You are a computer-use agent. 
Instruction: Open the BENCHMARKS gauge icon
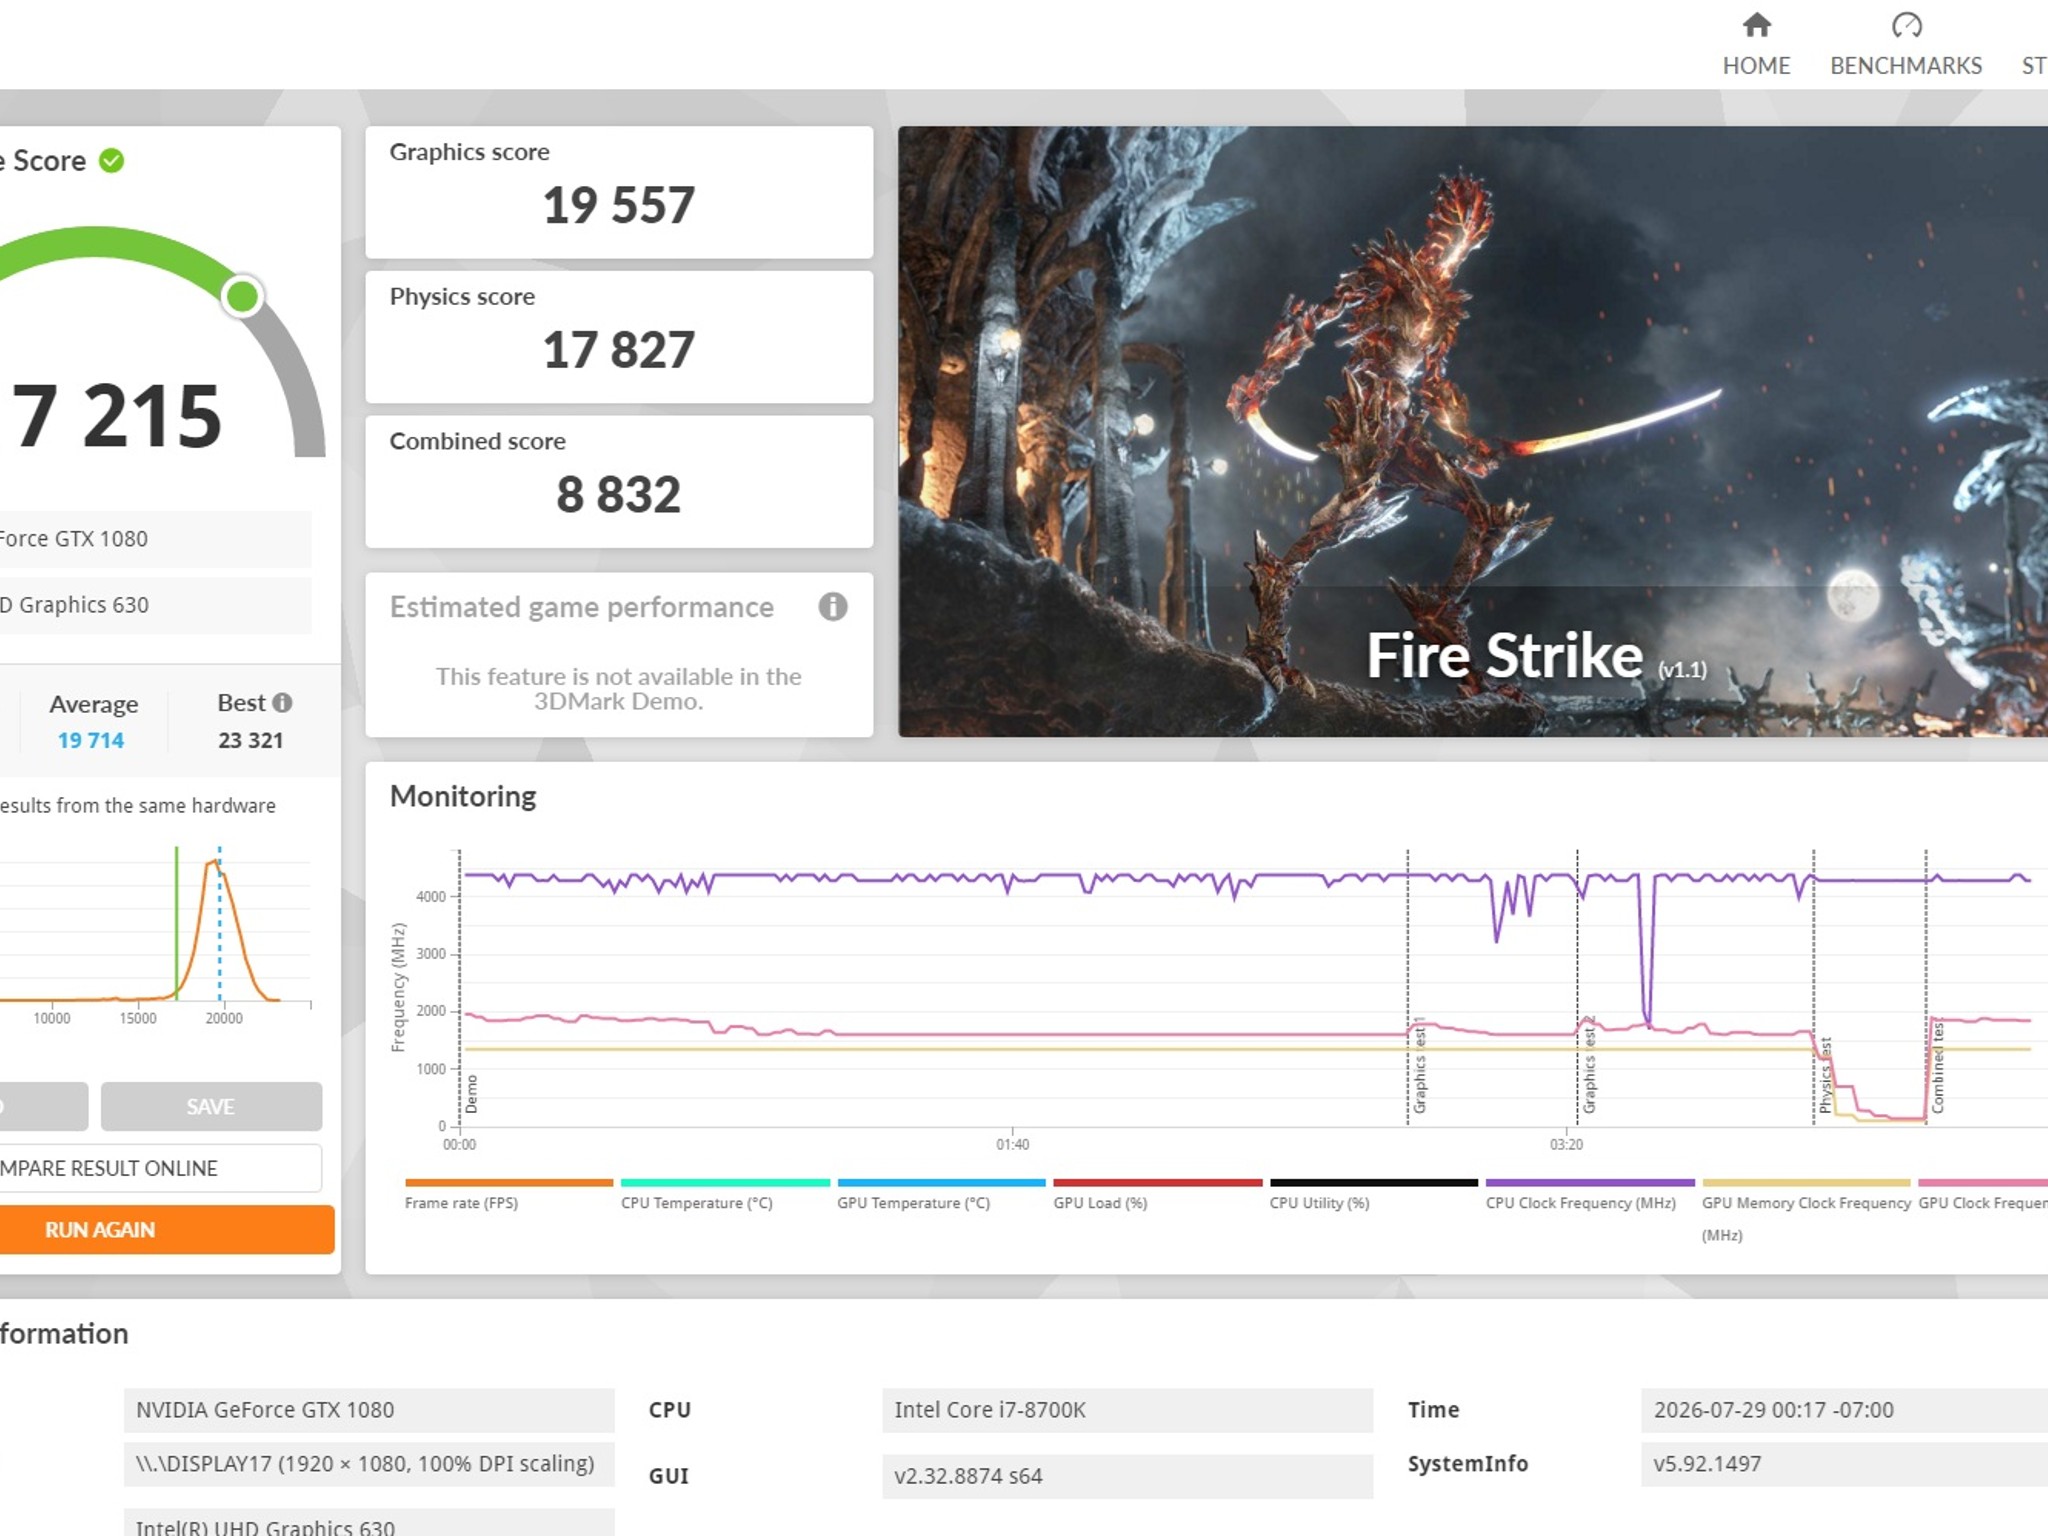tap(1906, 25)
